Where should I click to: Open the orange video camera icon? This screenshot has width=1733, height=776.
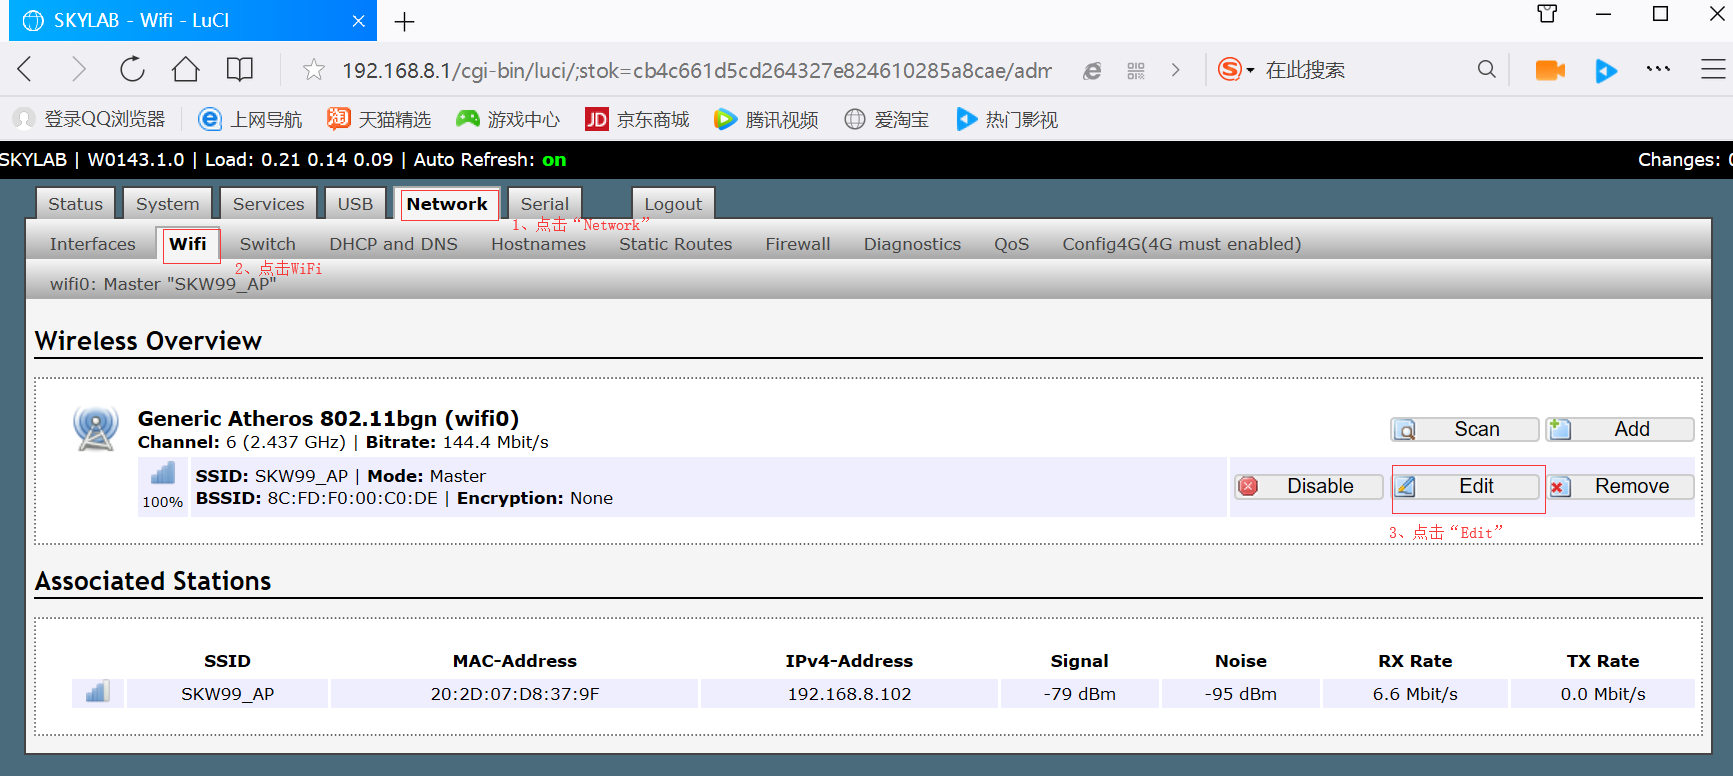click(x=1549, y=70)
